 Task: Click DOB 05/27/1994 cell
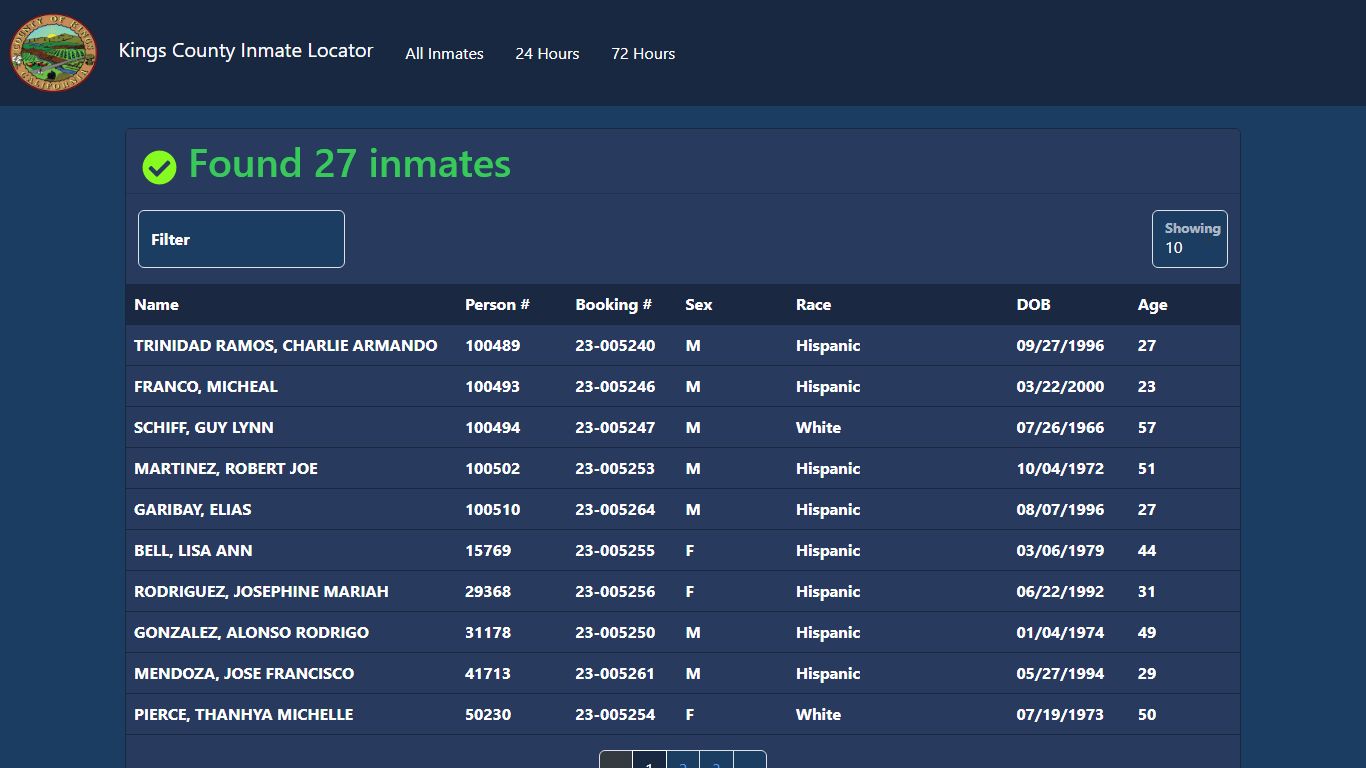click(1060, 674)
